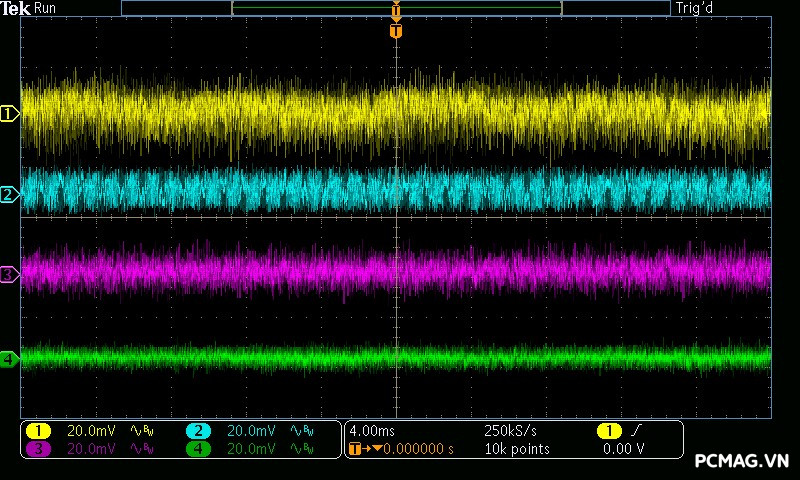This screenshot has width=800, height=480.
Task: Open the 4.00ms timebase setting
Action: 373,430
